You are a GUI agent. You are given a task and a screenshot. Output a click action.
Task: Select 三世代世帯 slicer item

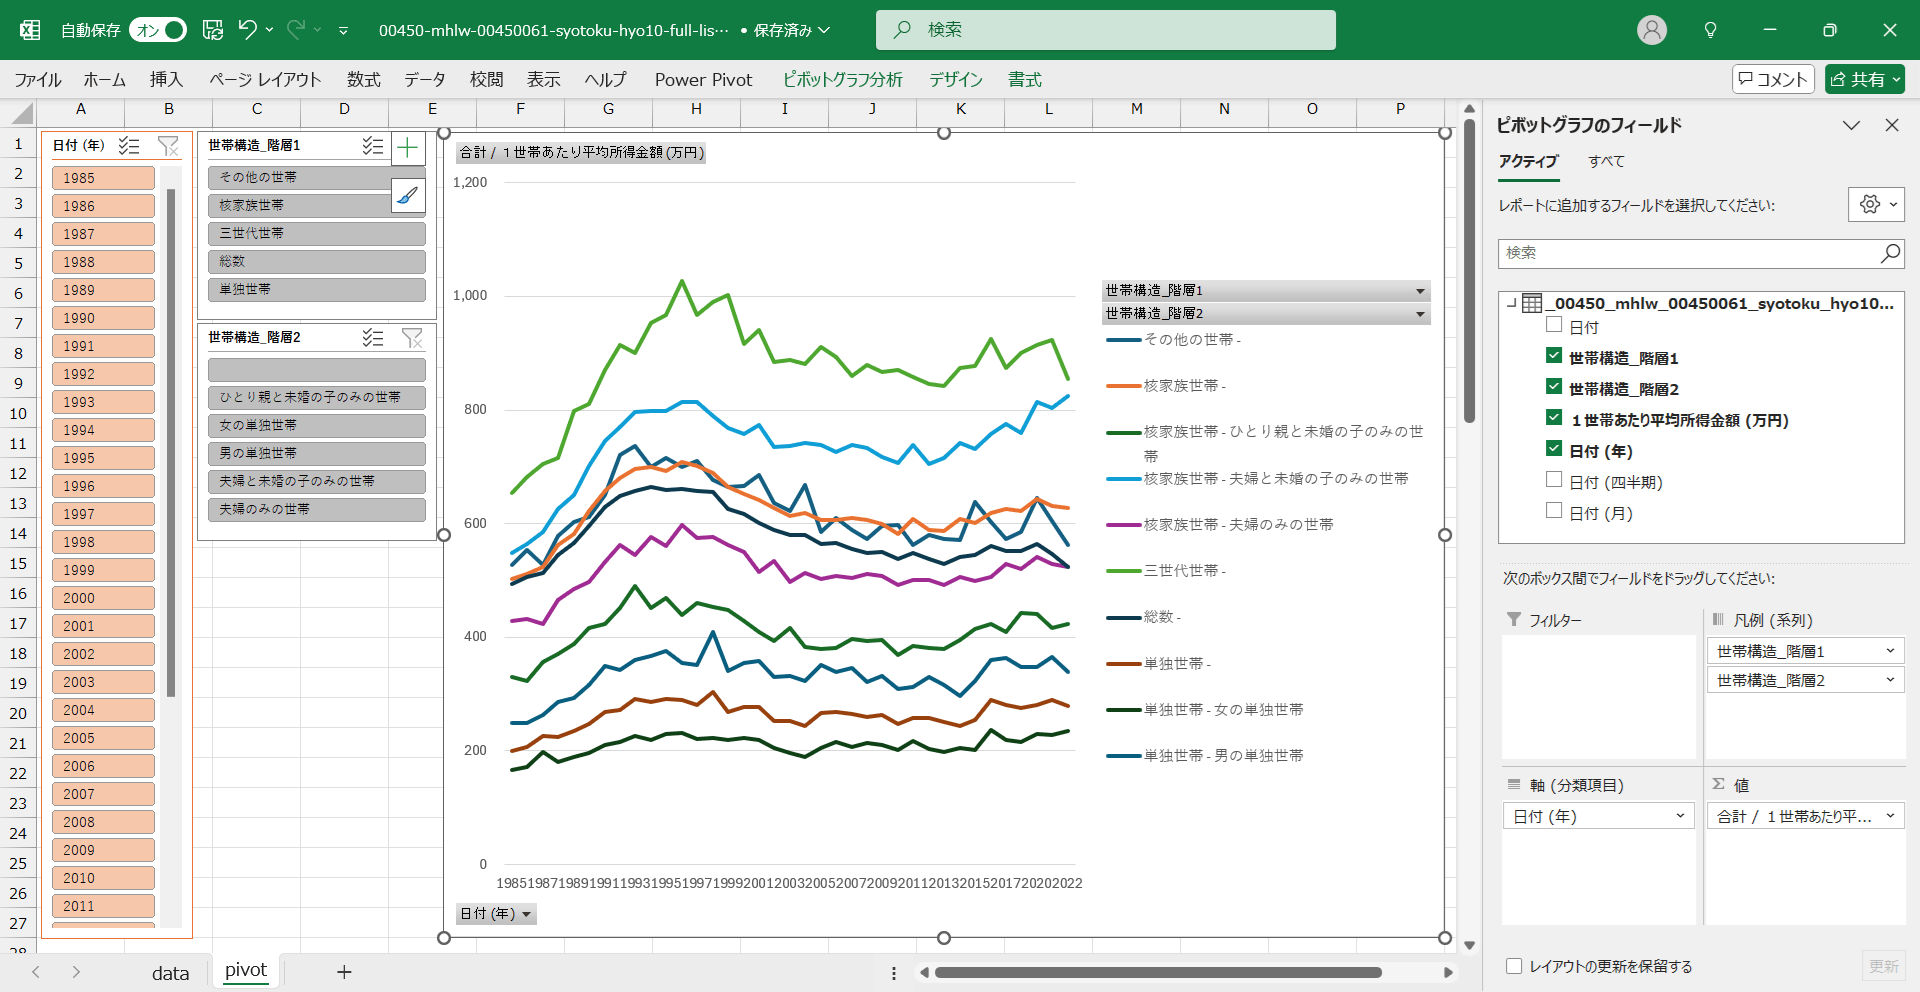pyautogui.click(x=316, y=233)
